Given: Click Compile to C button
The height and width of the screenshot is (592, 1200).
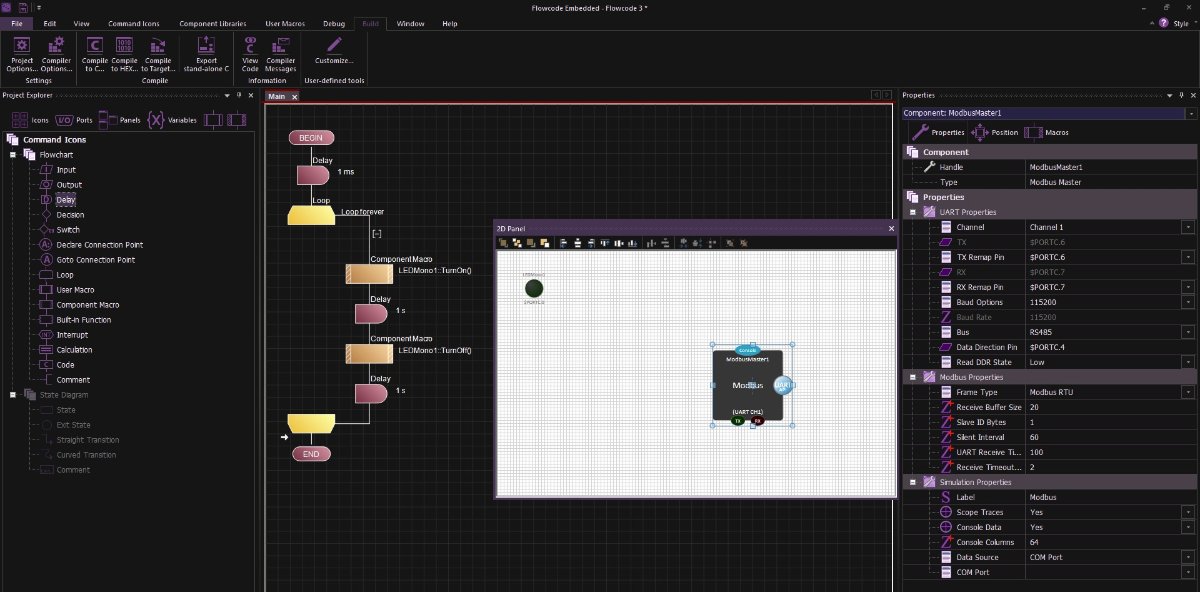Looking at the screenshot, I should click(x=95, y=54).
